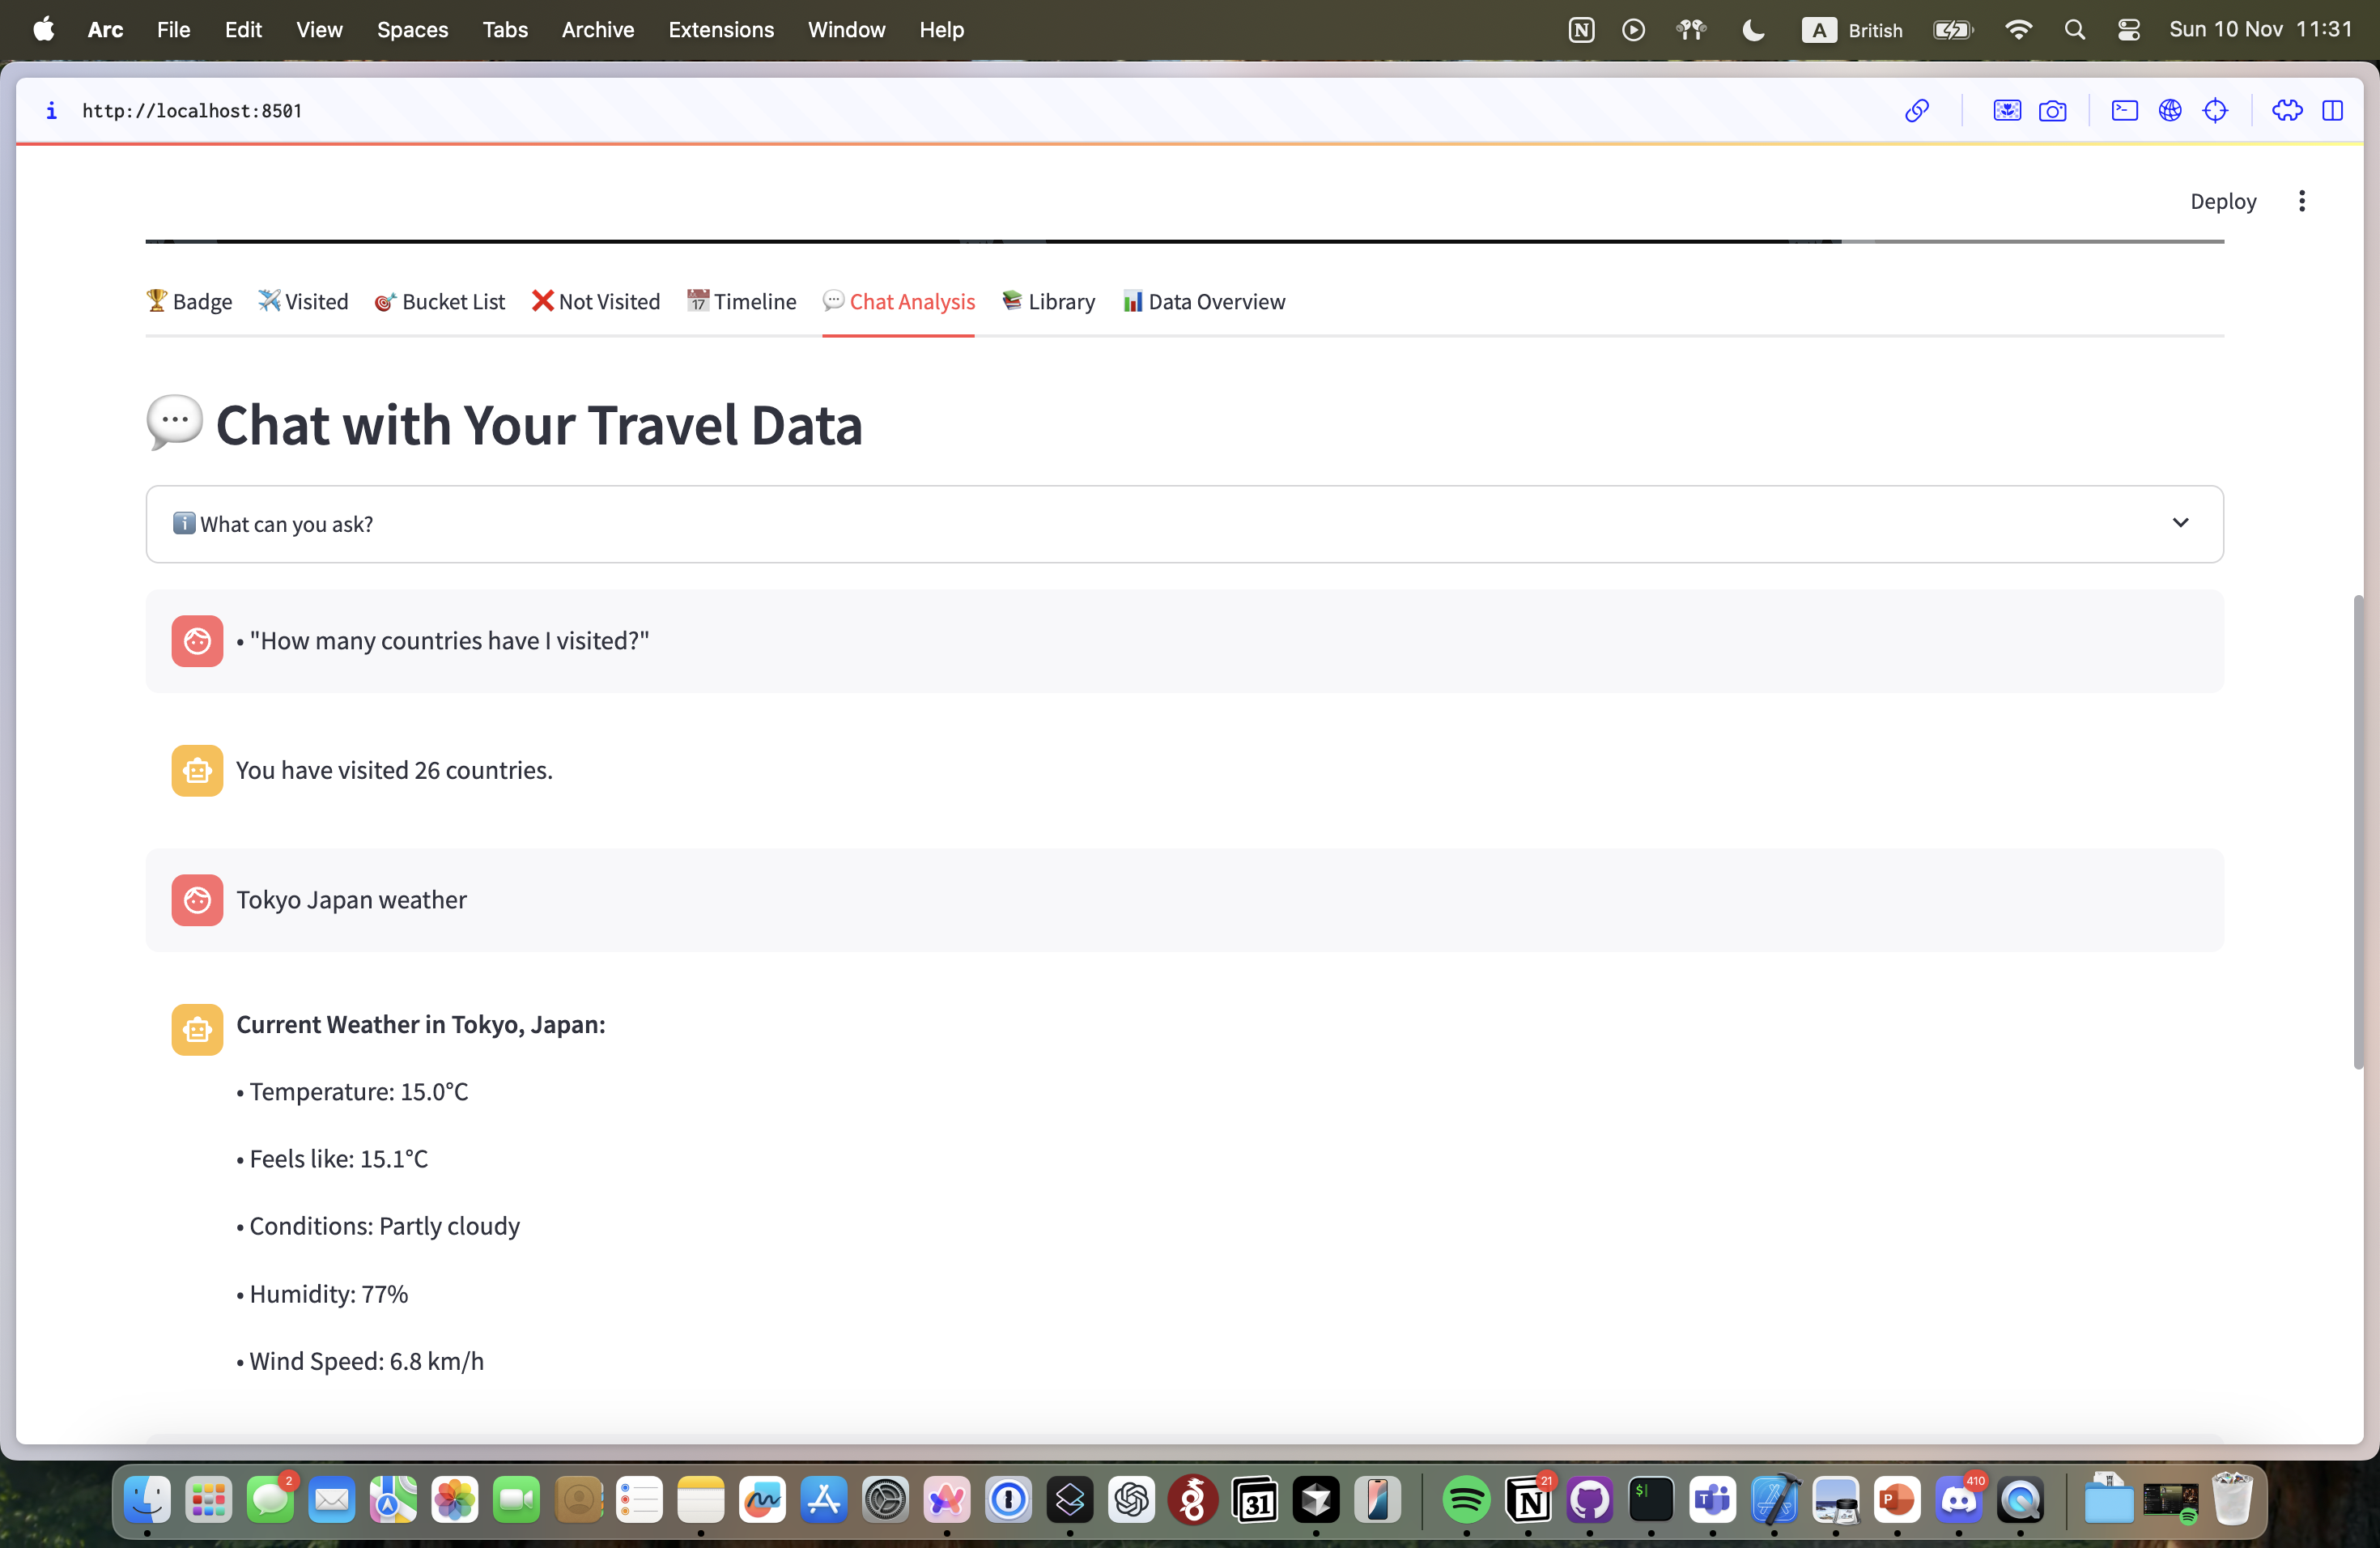Click the site info icon beside URL
This screenshot has width=2380, height=1548.
pyautogui.click(x=51, y=110)
